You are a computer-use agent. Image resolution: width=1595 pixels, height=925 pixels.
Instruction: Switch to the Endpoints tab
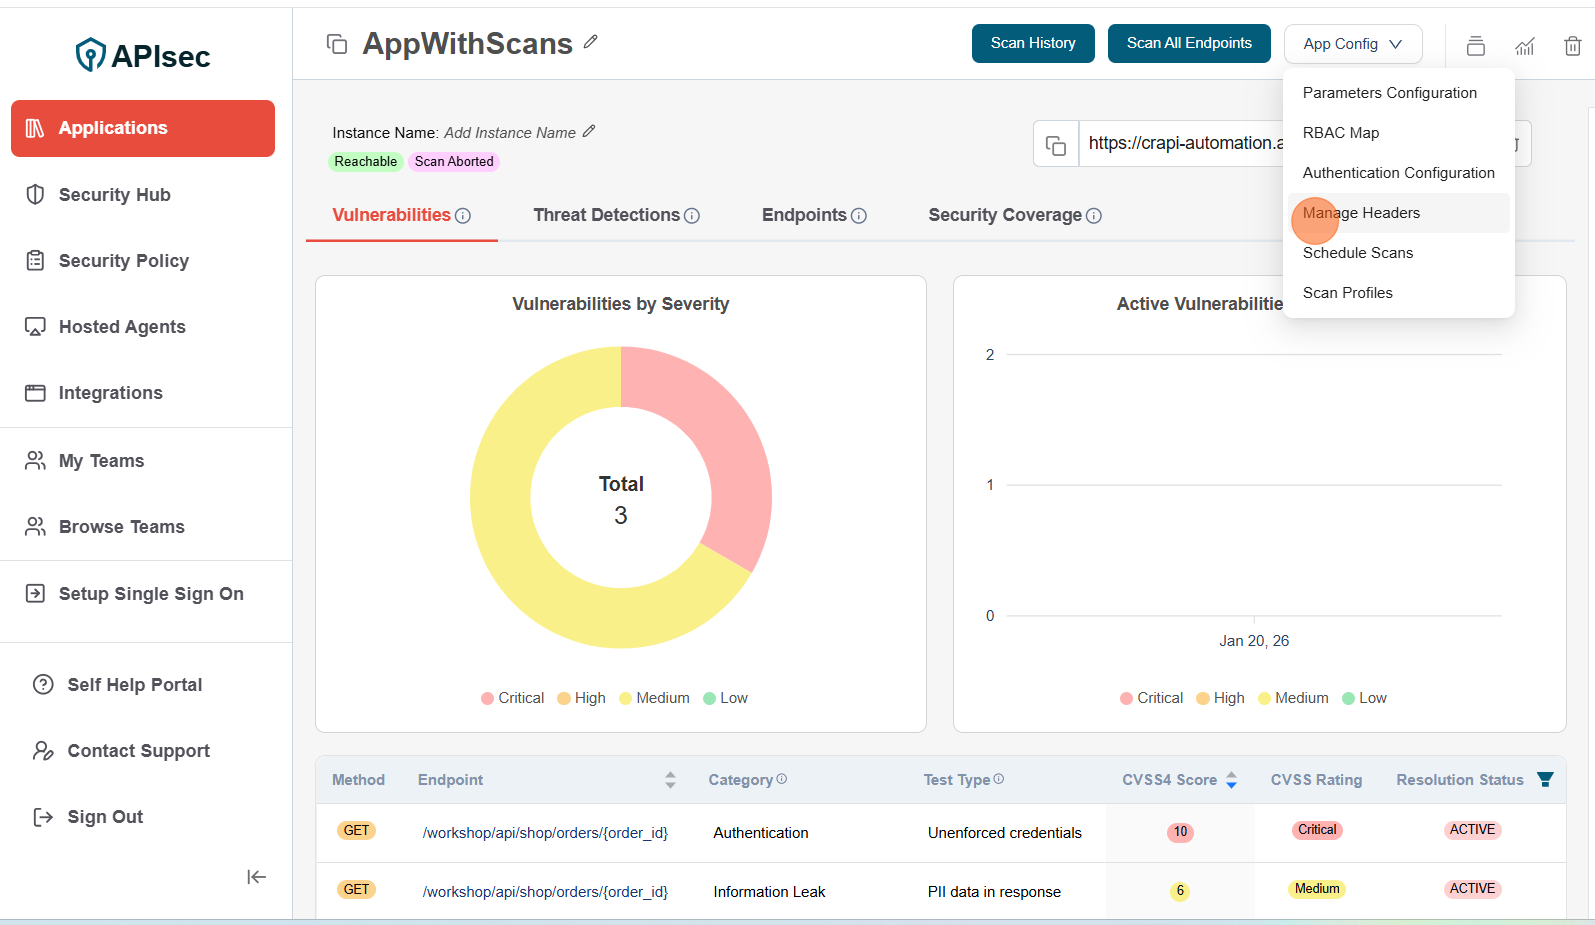click(804, 215)
